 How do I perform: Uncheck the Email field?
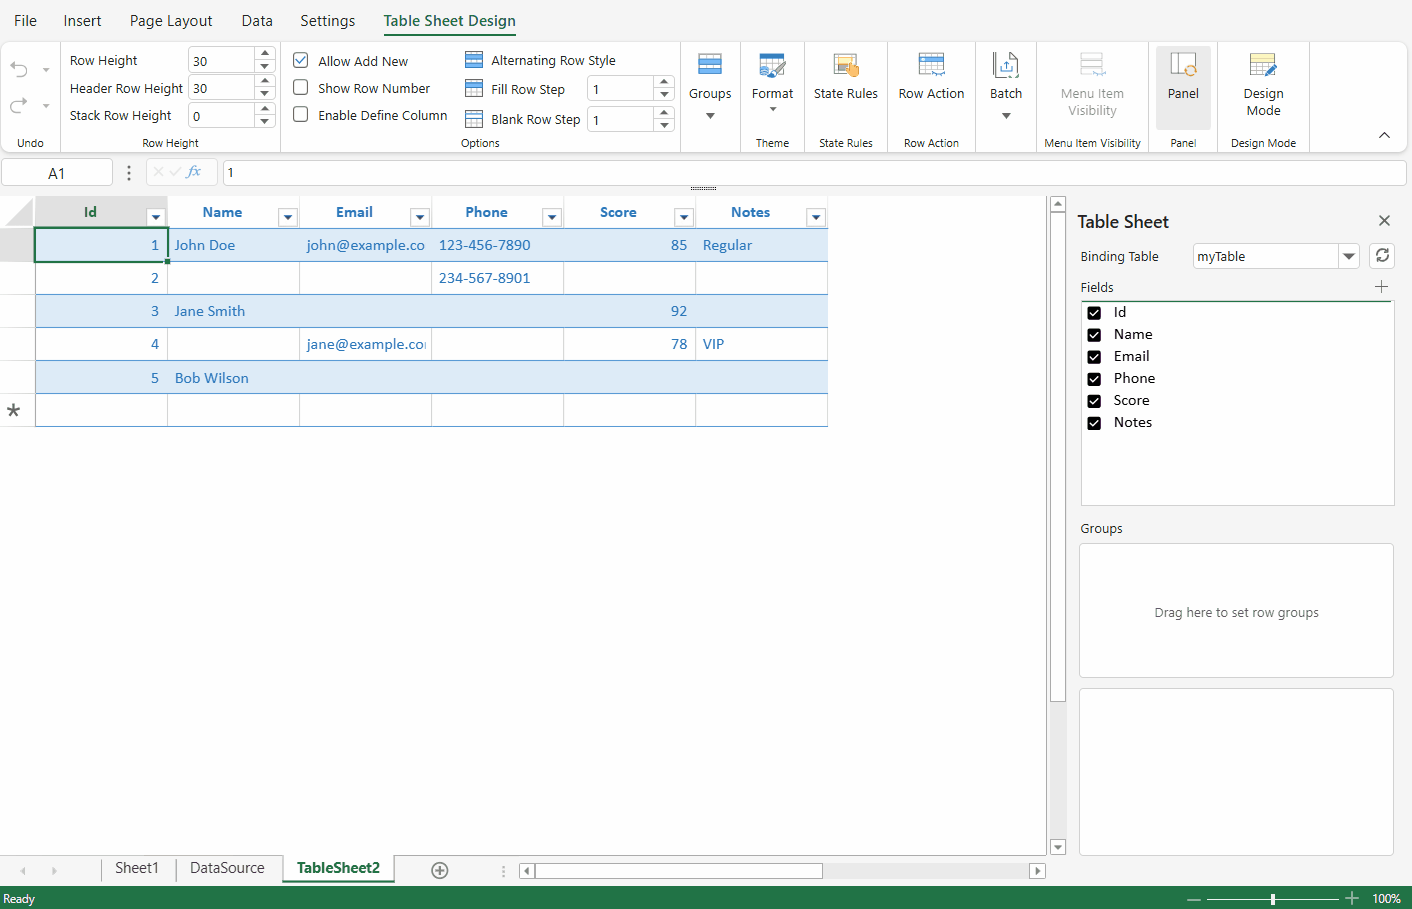point(1094,357)
